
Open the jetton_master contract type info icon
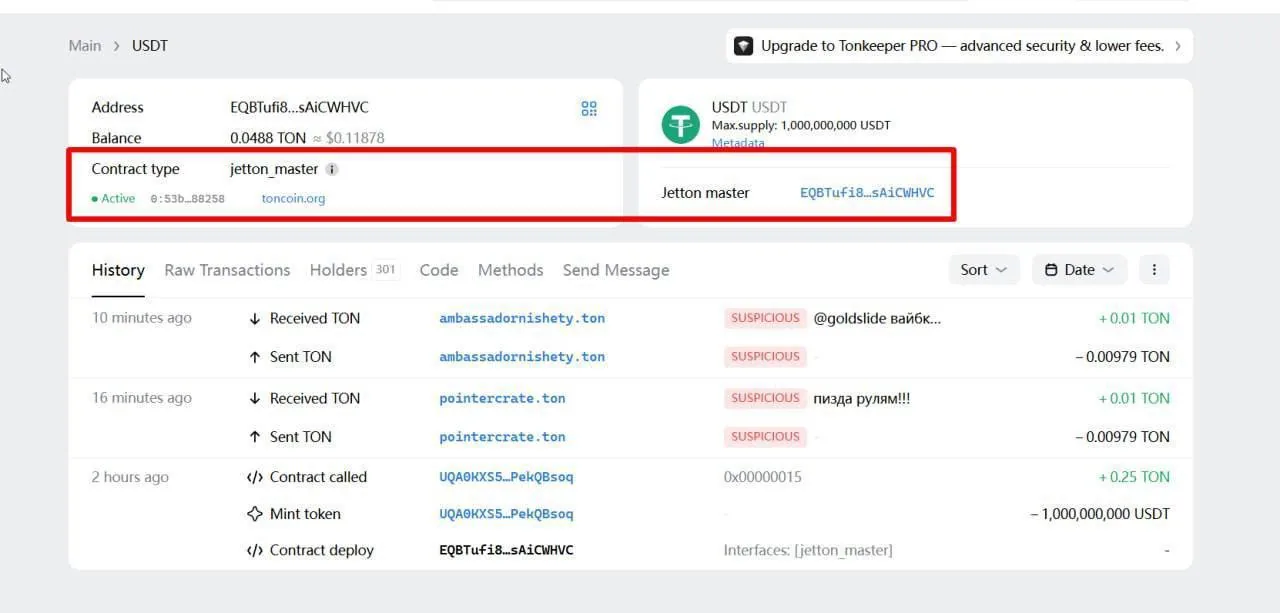point(332,169)
